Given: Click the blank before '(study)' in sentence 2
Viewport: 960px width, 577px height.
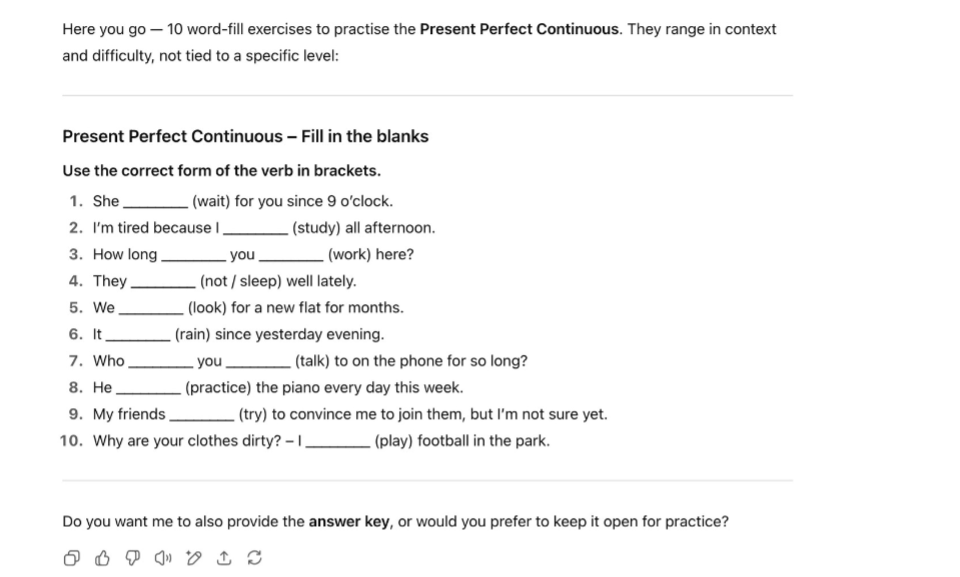Looking at the screenshot, I should (x=256, y=228).
